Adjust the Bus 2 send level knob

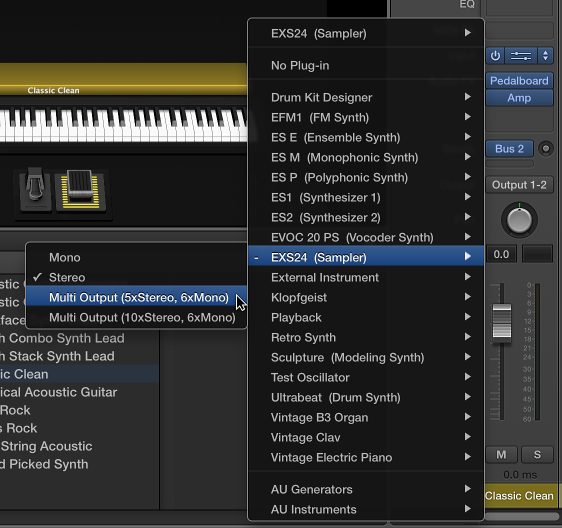[x=546, y=149]
